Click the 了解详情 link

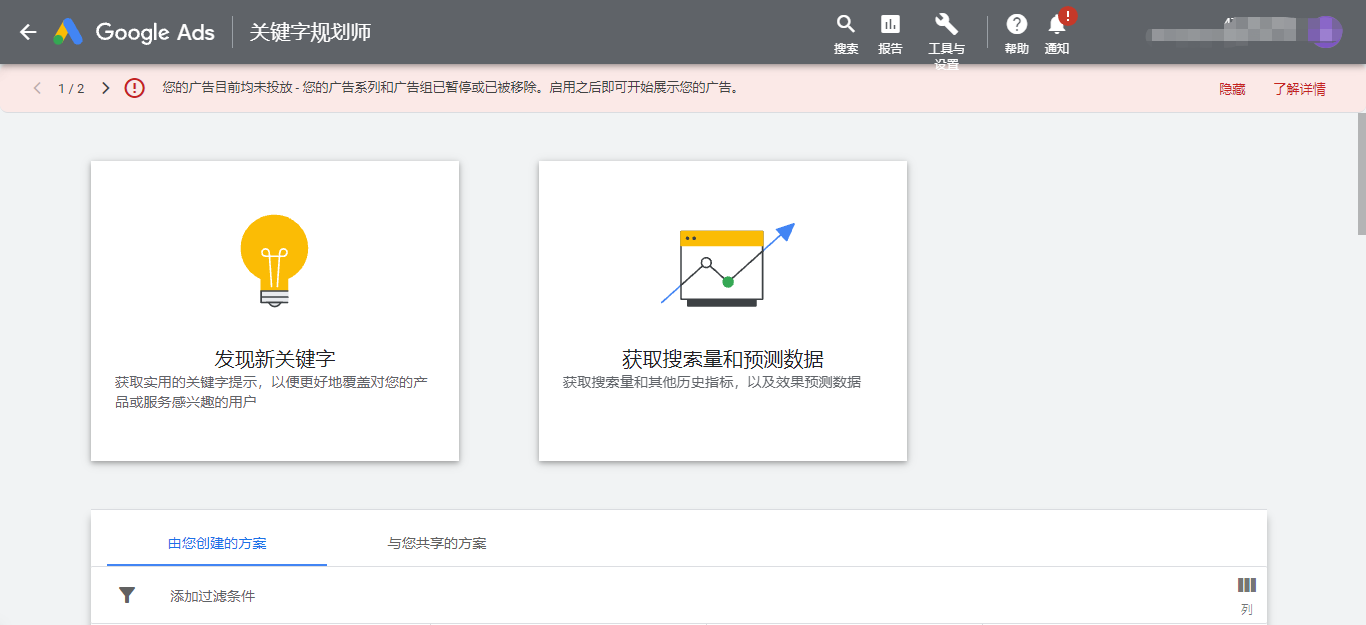(x=1299, y=89)
